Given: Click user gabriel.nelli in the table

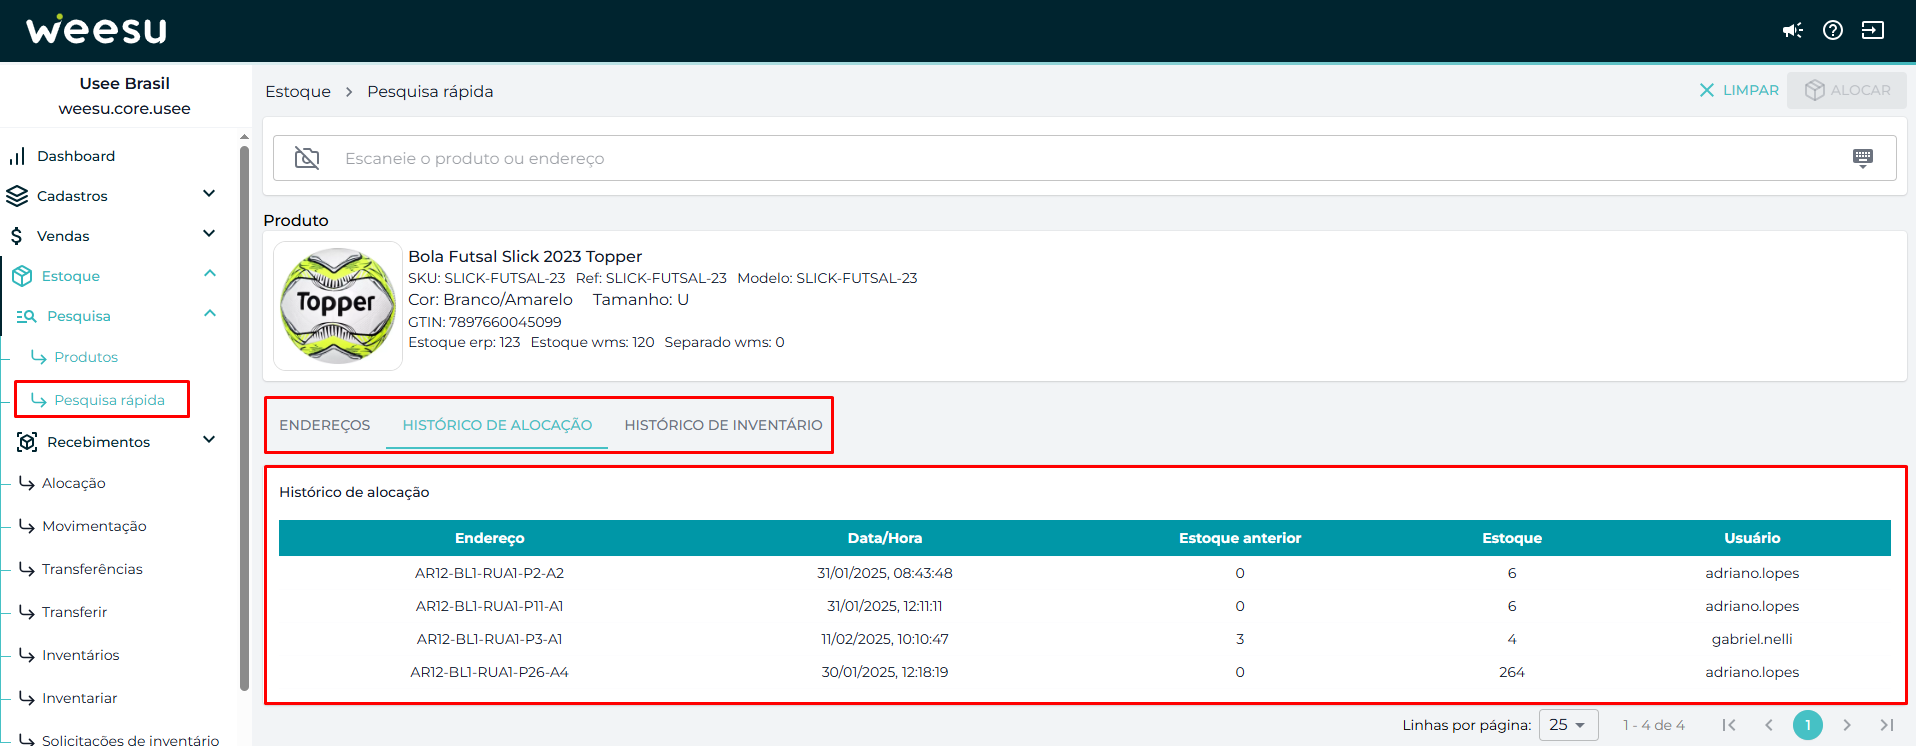Looking at the screenshot, I should tap(1752, 639).
